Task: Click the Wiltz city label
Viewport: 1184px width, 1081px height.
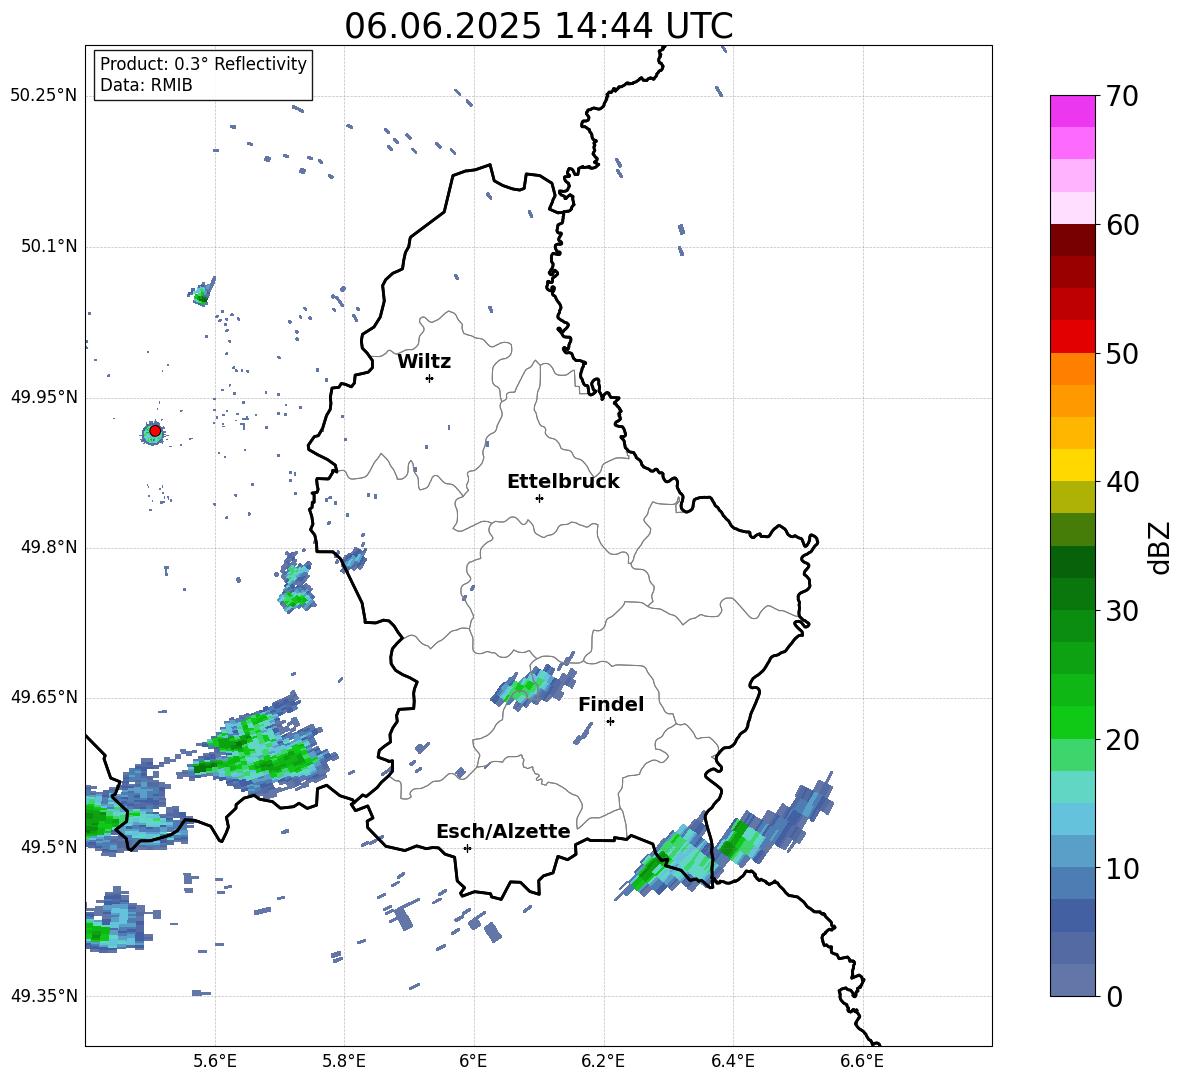Action: (424, 362)
